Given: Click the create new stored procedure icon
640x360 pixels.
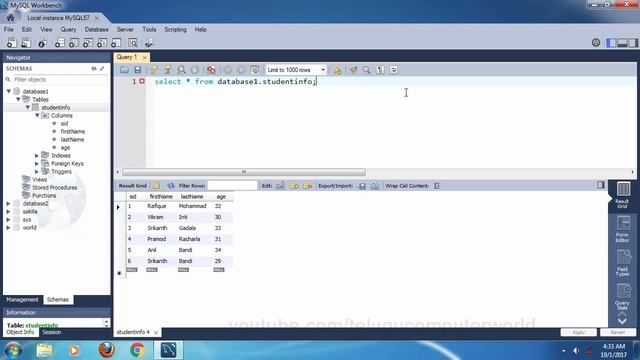Looking at the screenshot, I should [x=102, y=43].
